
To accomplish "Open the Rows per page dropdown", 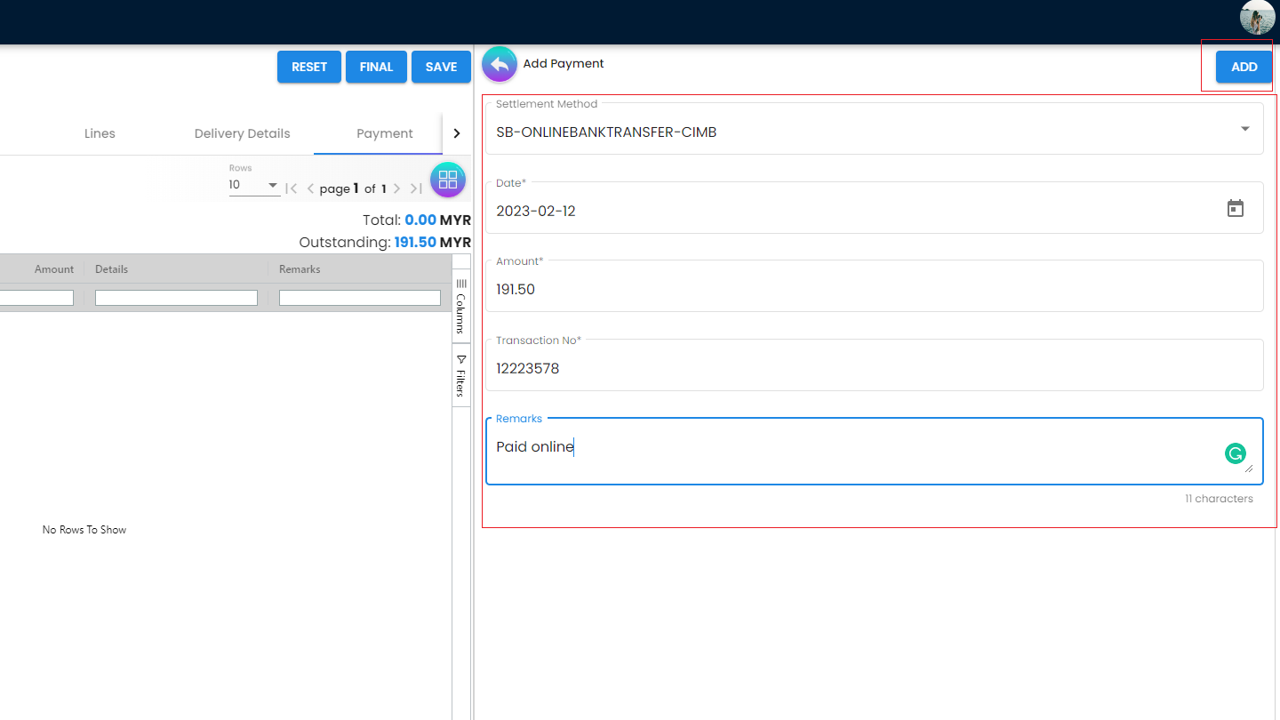I will 254,185.
